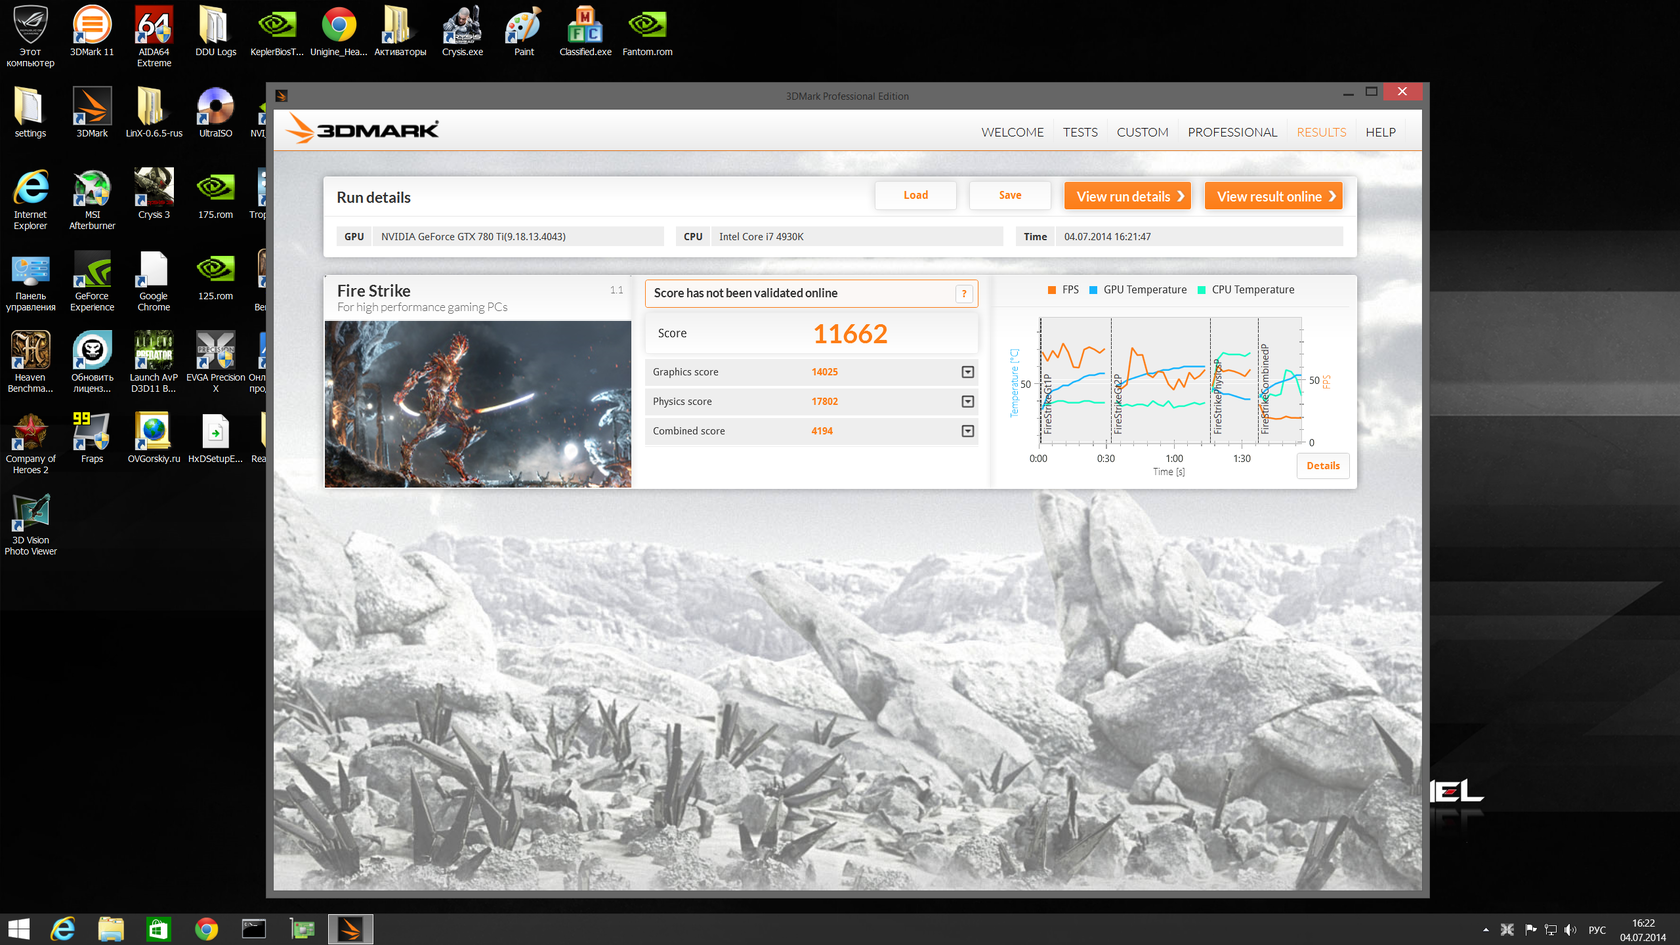Click the orange FPS legend swatch
Viewport: 1680px width, 945px height.
1051,290
